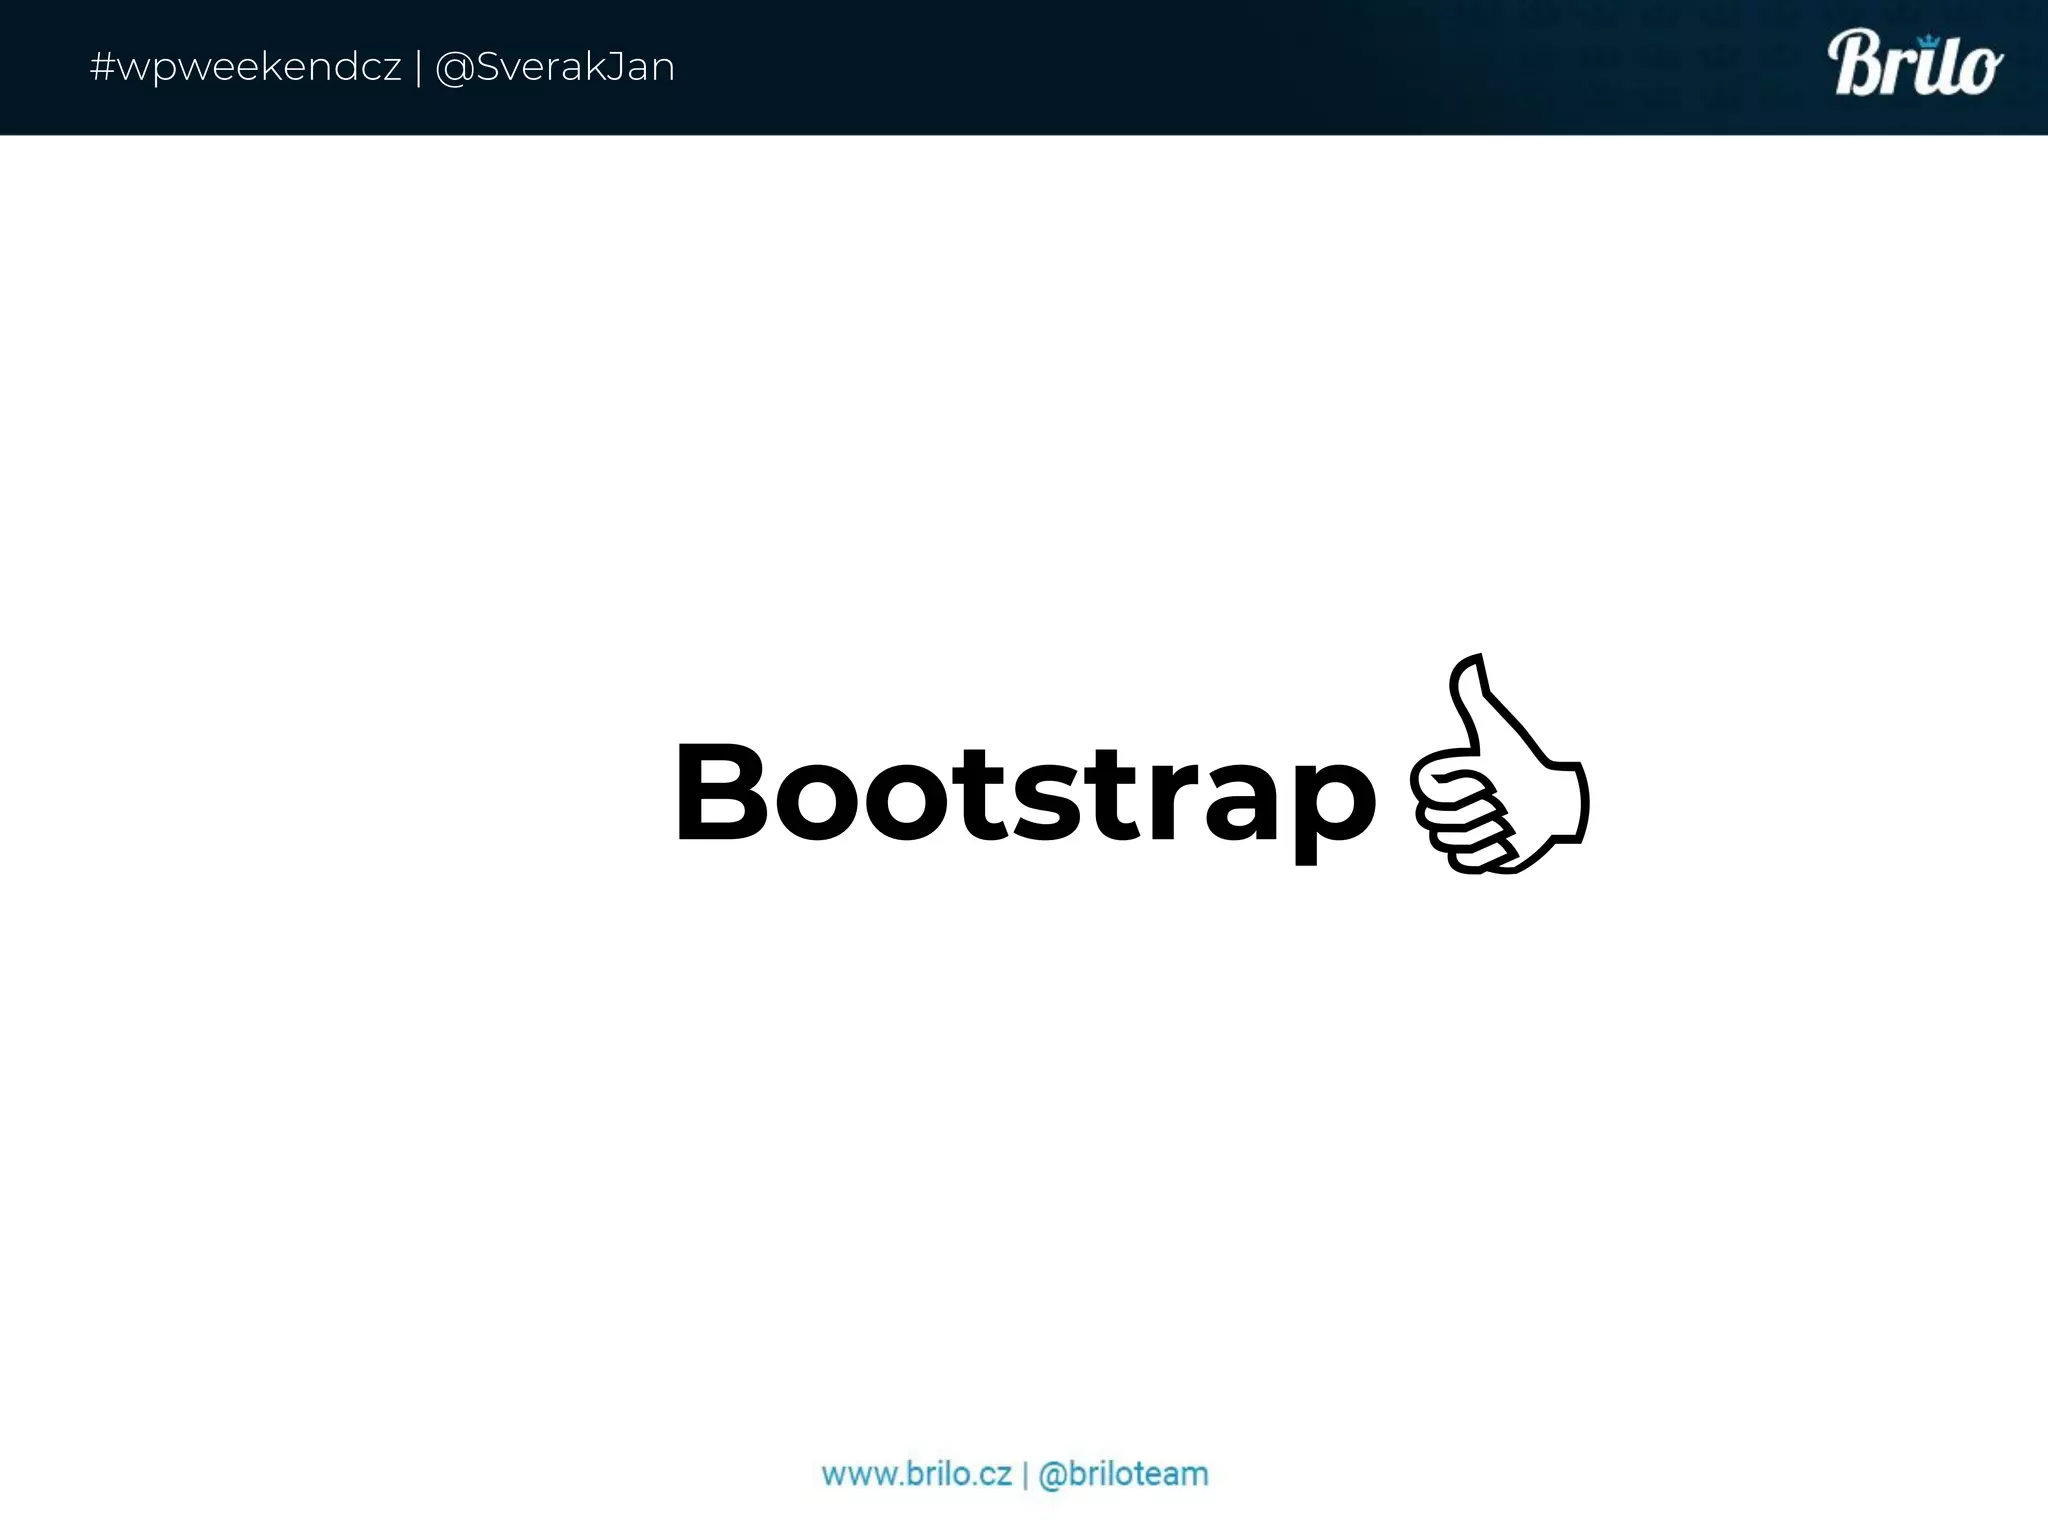Open the www.brilo.cz footer link
2048x1536 pixels.
tap(917, 1474)
